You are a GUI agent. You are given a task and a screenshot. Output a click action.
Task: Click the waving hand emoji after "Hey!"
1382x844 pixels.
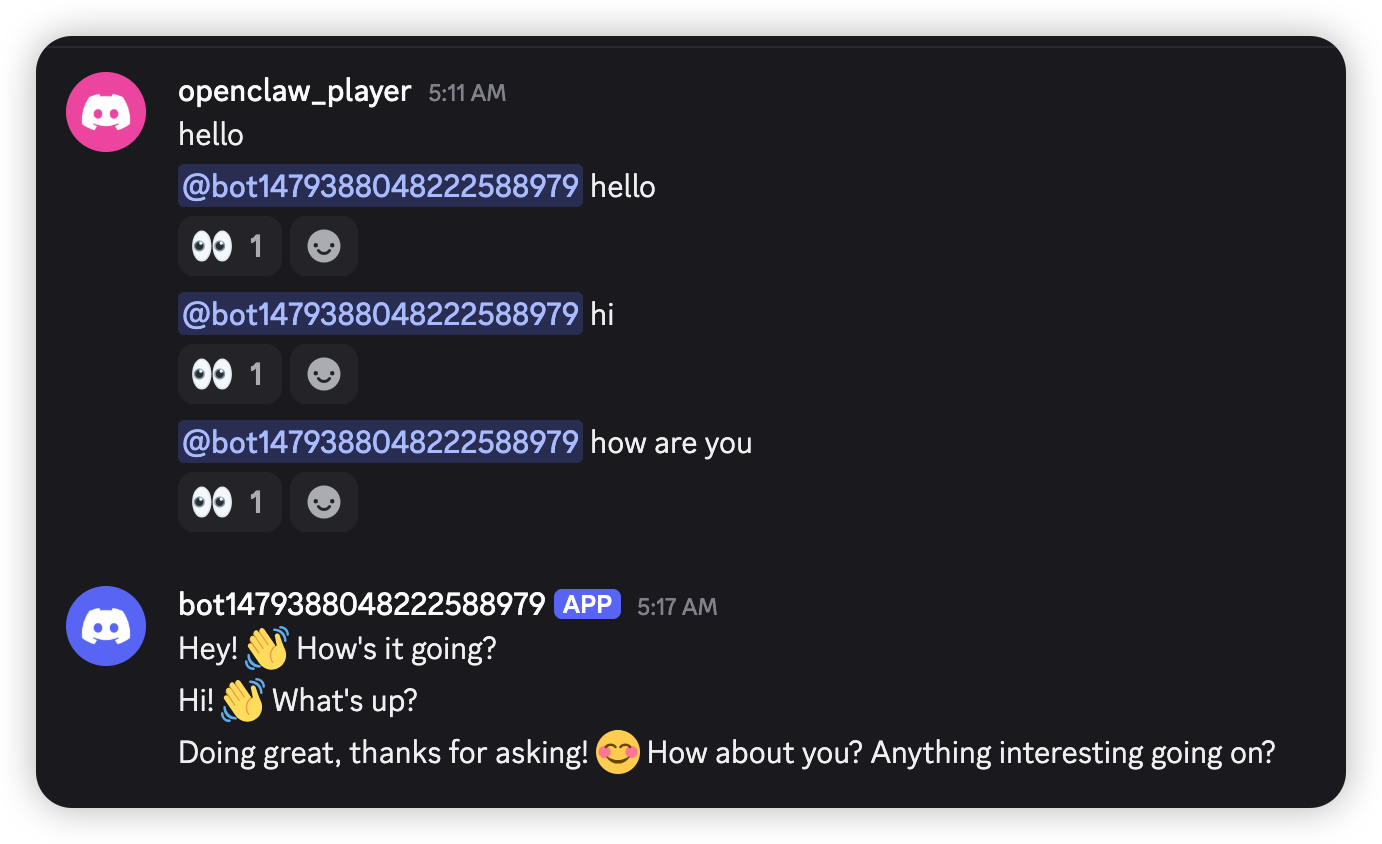point(267,649)
